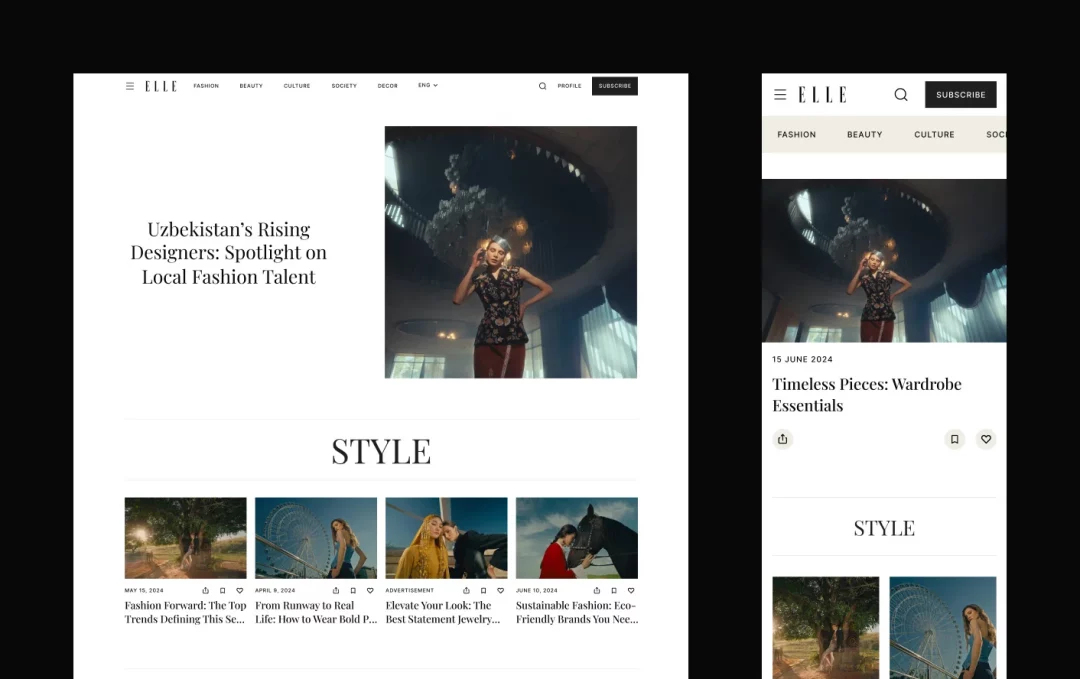
Task: Open the ENG language dropdown
Action: click(x=428, y=85)
